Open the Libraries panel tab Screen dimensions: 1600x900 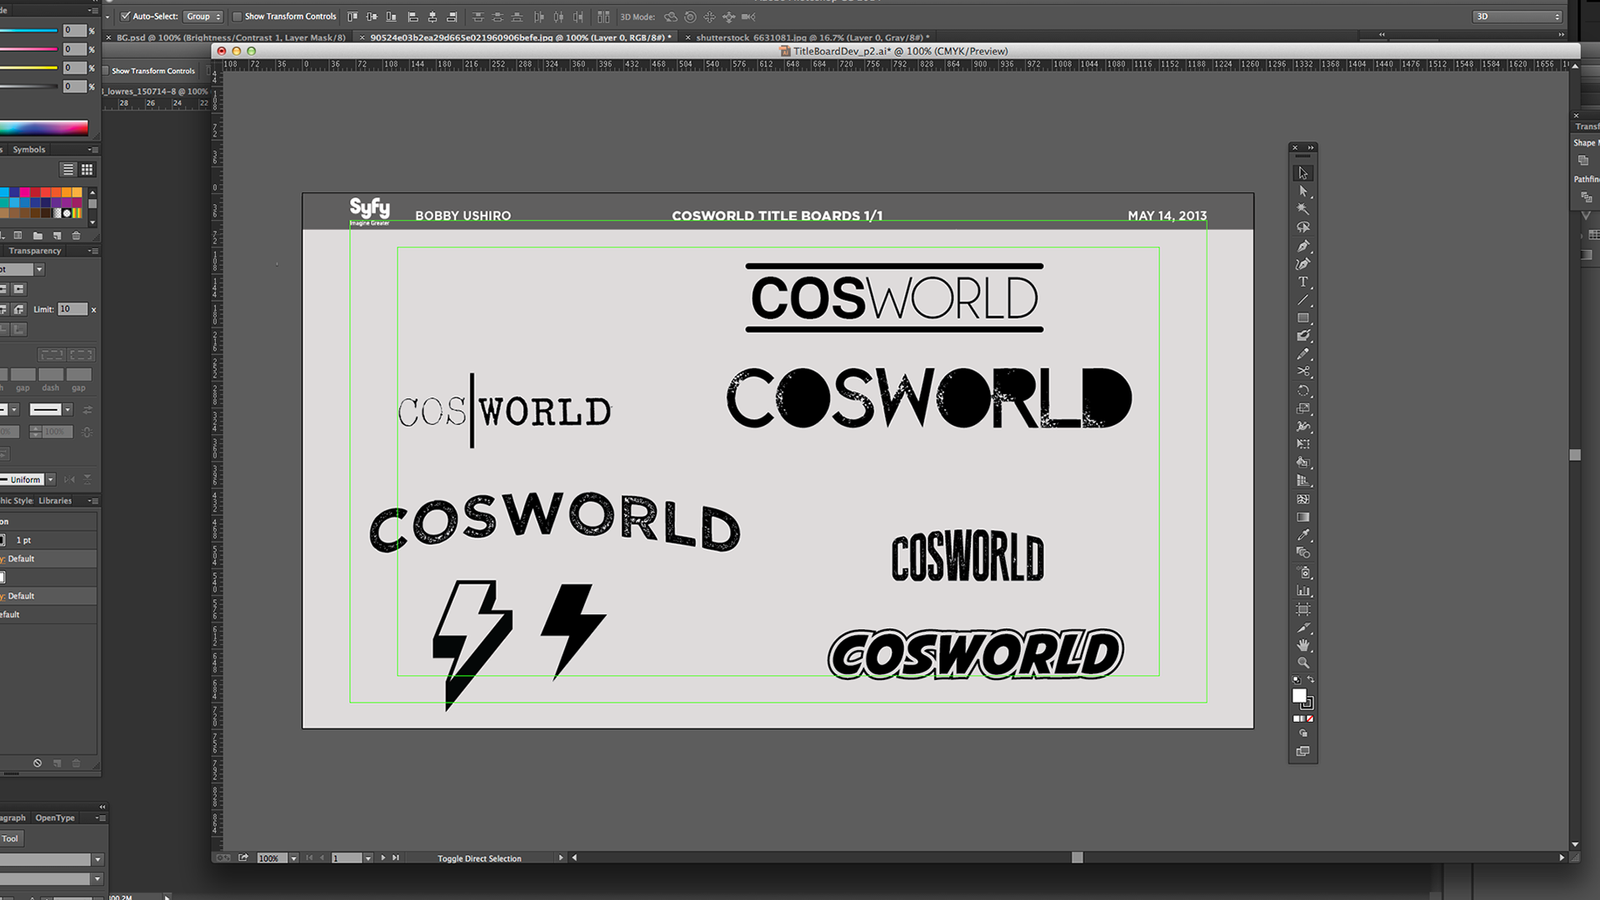pyautogui.click(x=55, y=501)
